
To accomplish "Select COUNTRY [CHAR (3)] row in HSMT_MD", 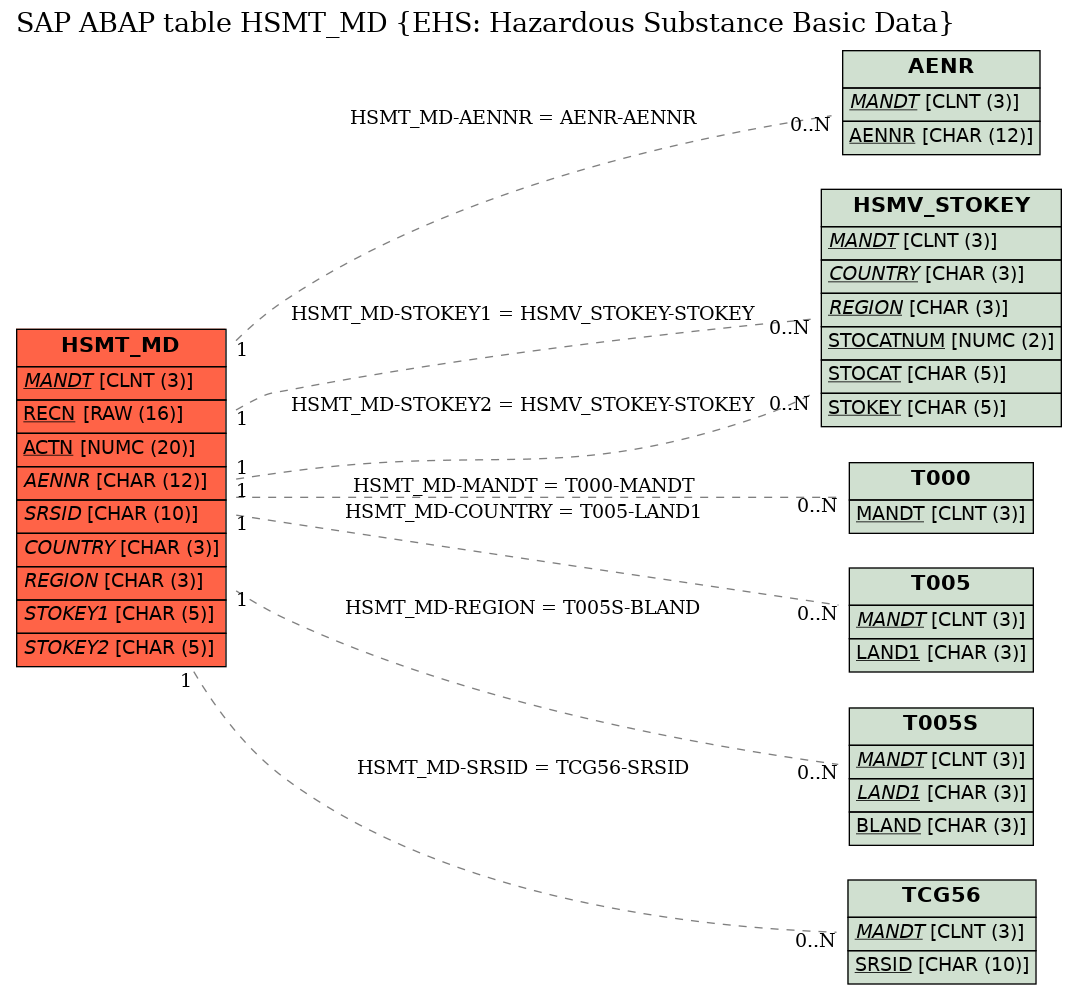I will 121,549.
